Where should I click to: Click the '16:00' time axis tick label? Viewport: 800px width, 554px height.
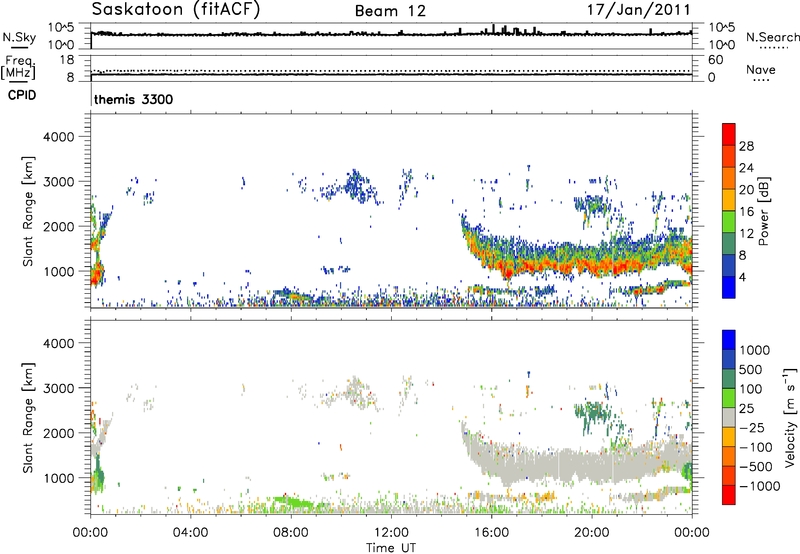(x=491, y=533)
